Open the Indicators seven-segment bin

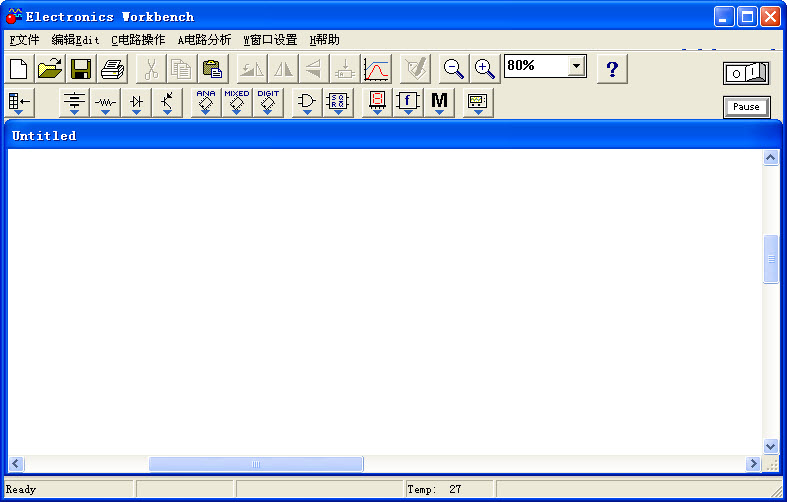[377, 103]
